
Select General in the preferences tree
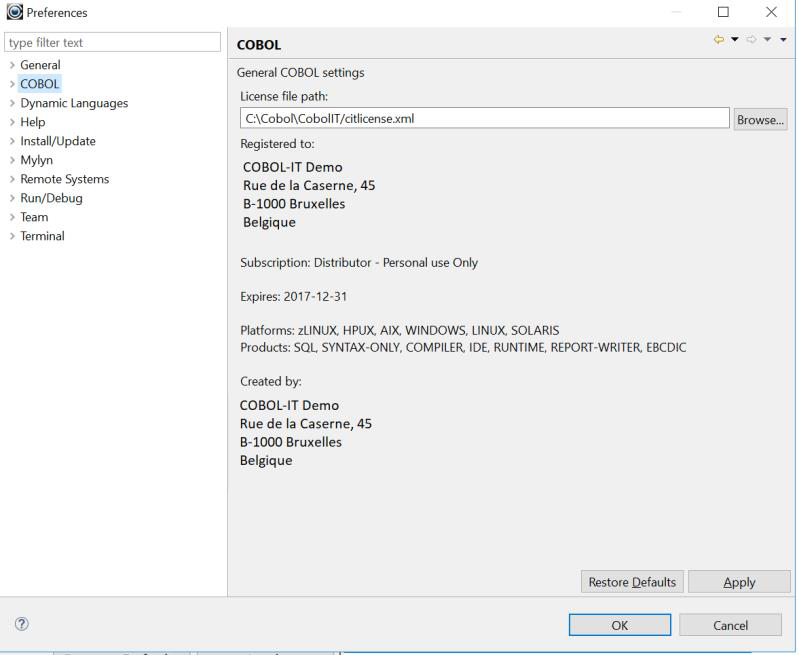click(40, 65)
